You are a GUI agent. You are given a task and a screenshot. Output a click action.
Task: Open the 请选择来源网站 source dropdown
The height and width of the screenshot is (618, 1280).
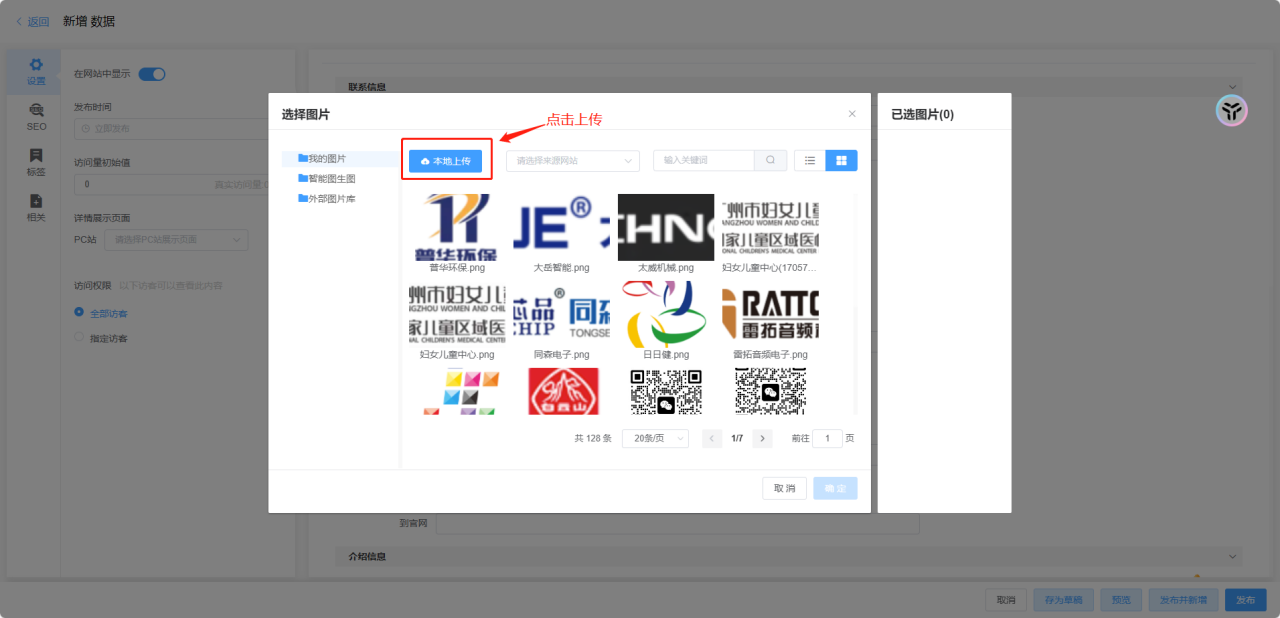click(x=573, y=160)
